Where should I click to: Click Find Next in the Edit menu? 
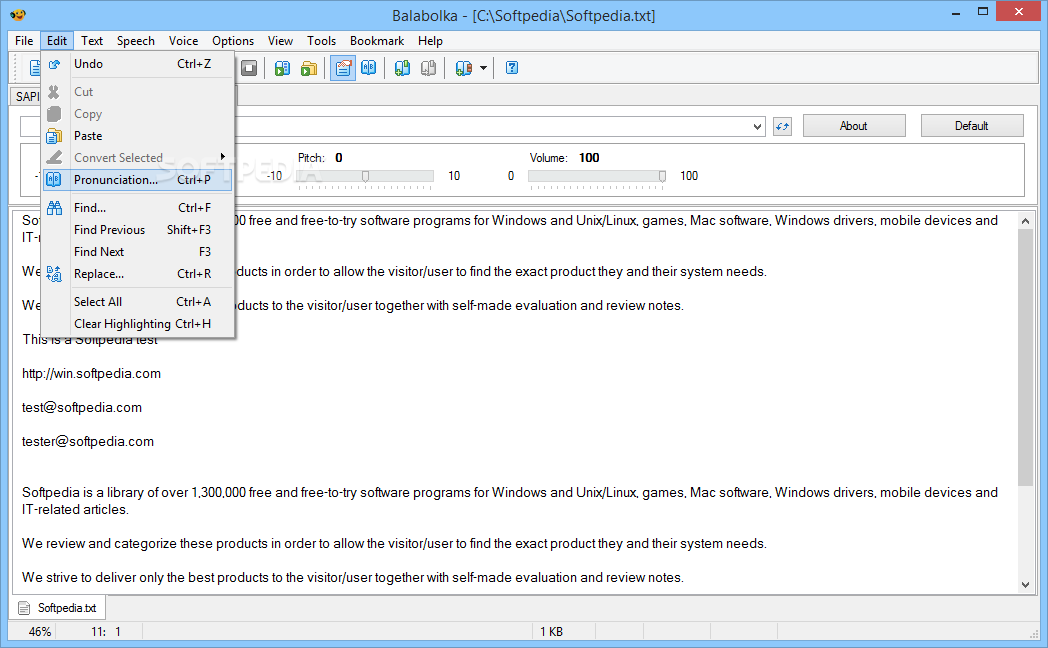point(138,252)
